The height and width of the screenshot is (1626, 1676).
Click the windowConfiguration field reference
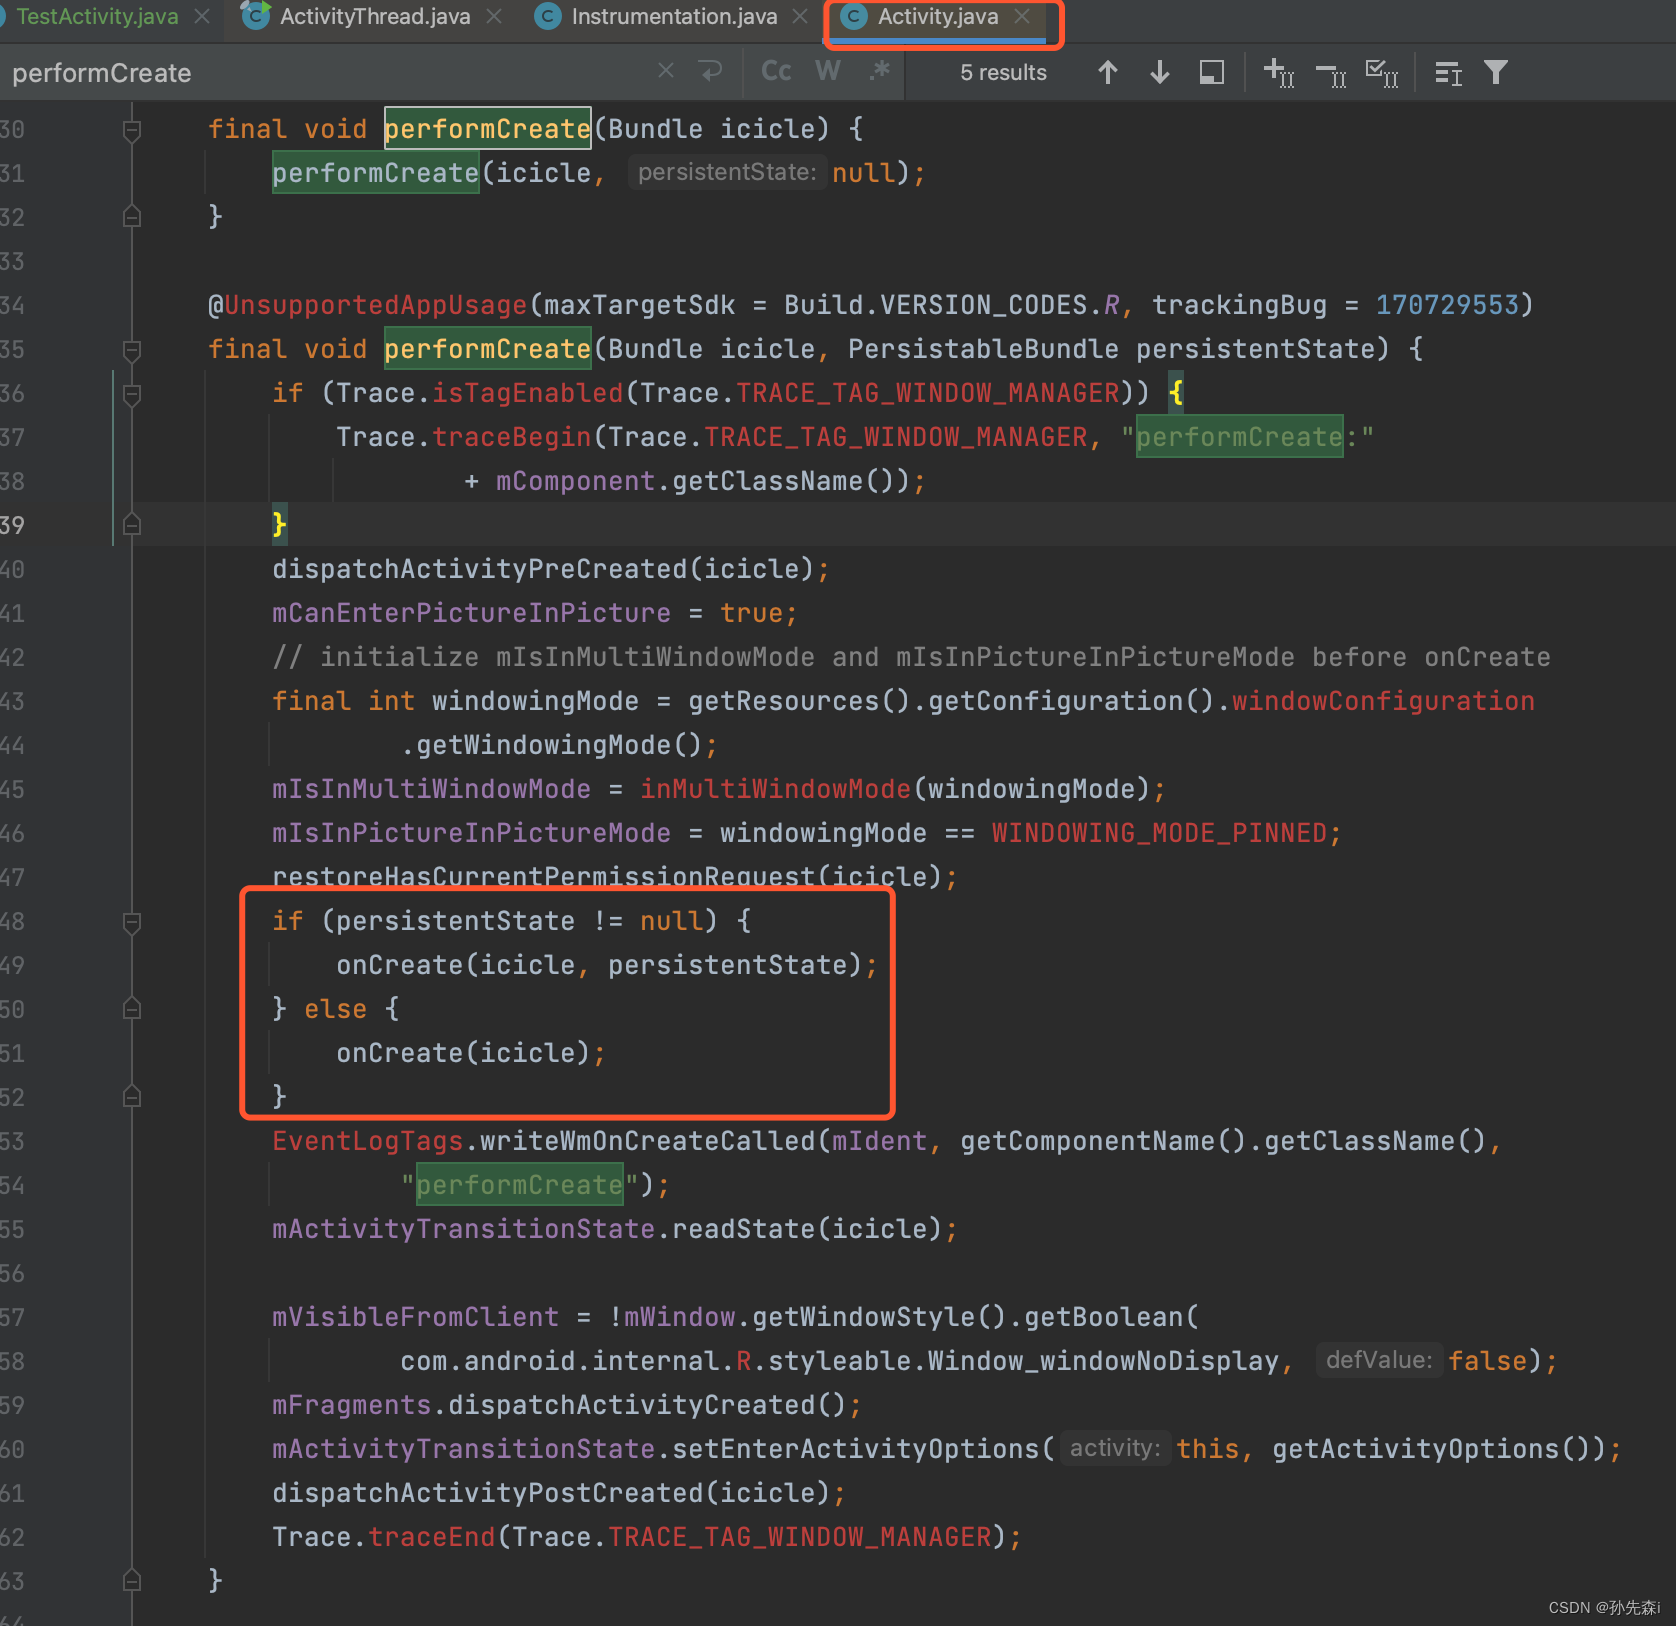point(1383,701)
